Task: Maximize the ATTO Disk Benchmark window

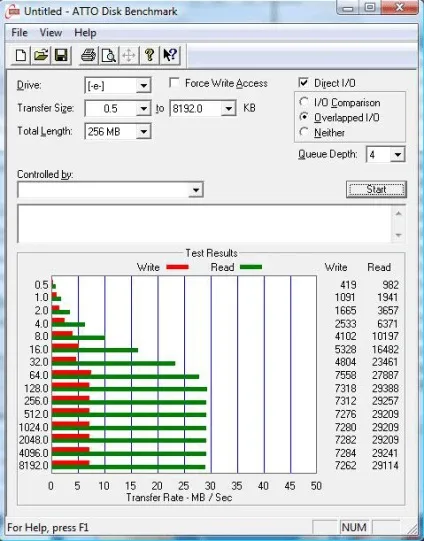Action: click(369, 8)
